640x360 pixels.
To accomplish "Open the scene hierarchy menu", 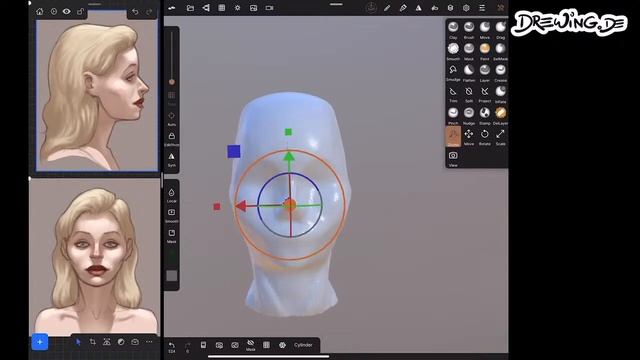I will pos(206,8).
